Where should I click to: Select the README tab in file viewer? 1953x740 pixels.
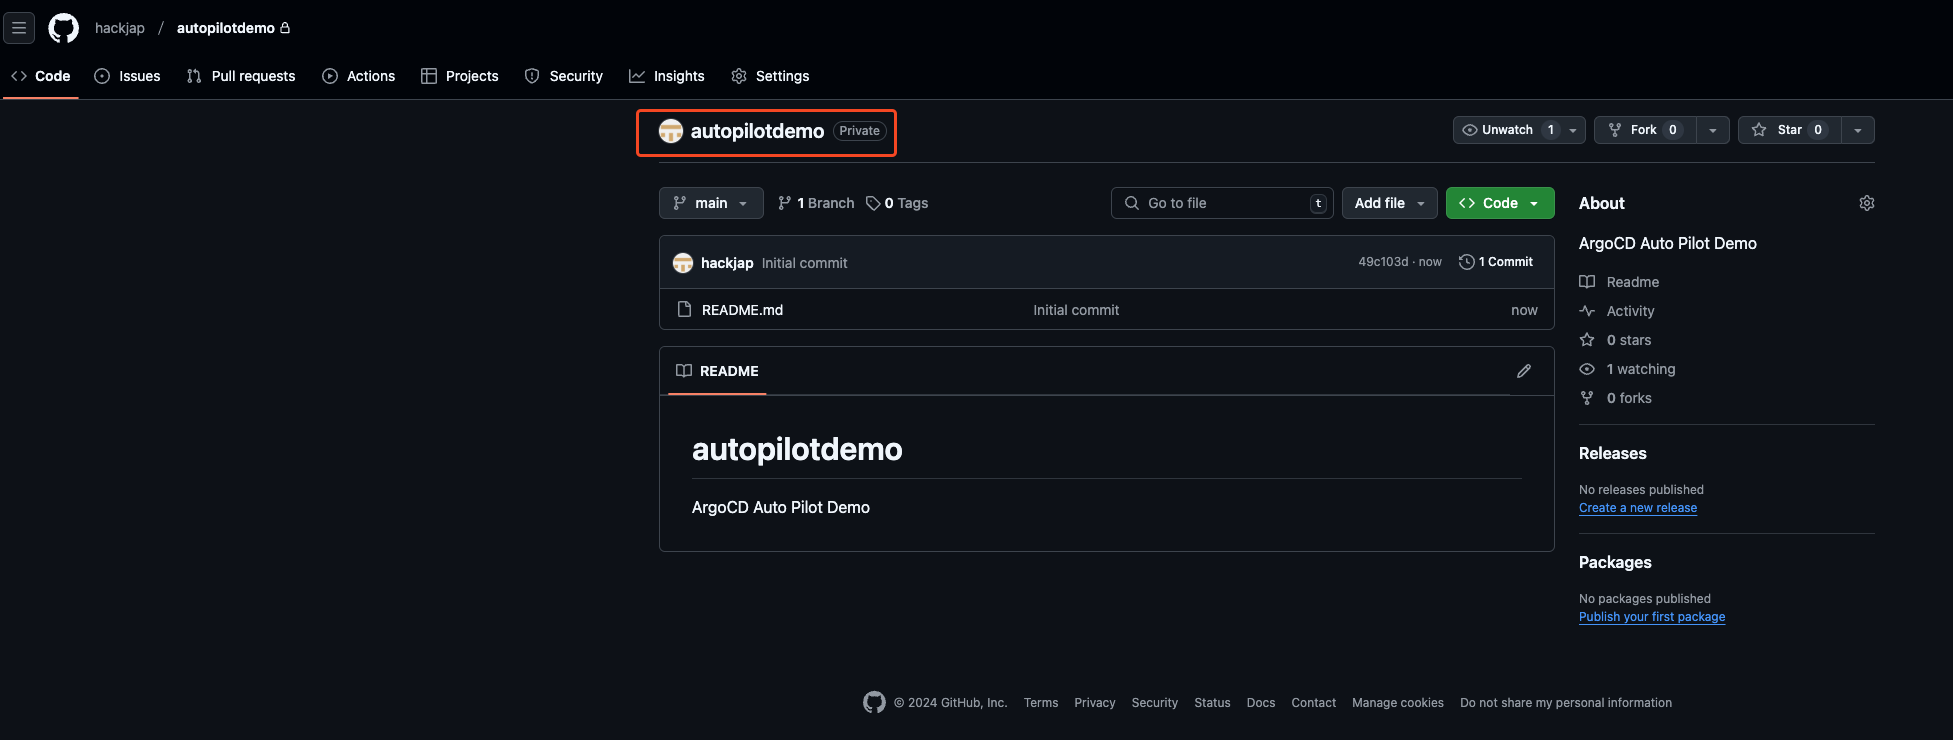pos(717,371)
